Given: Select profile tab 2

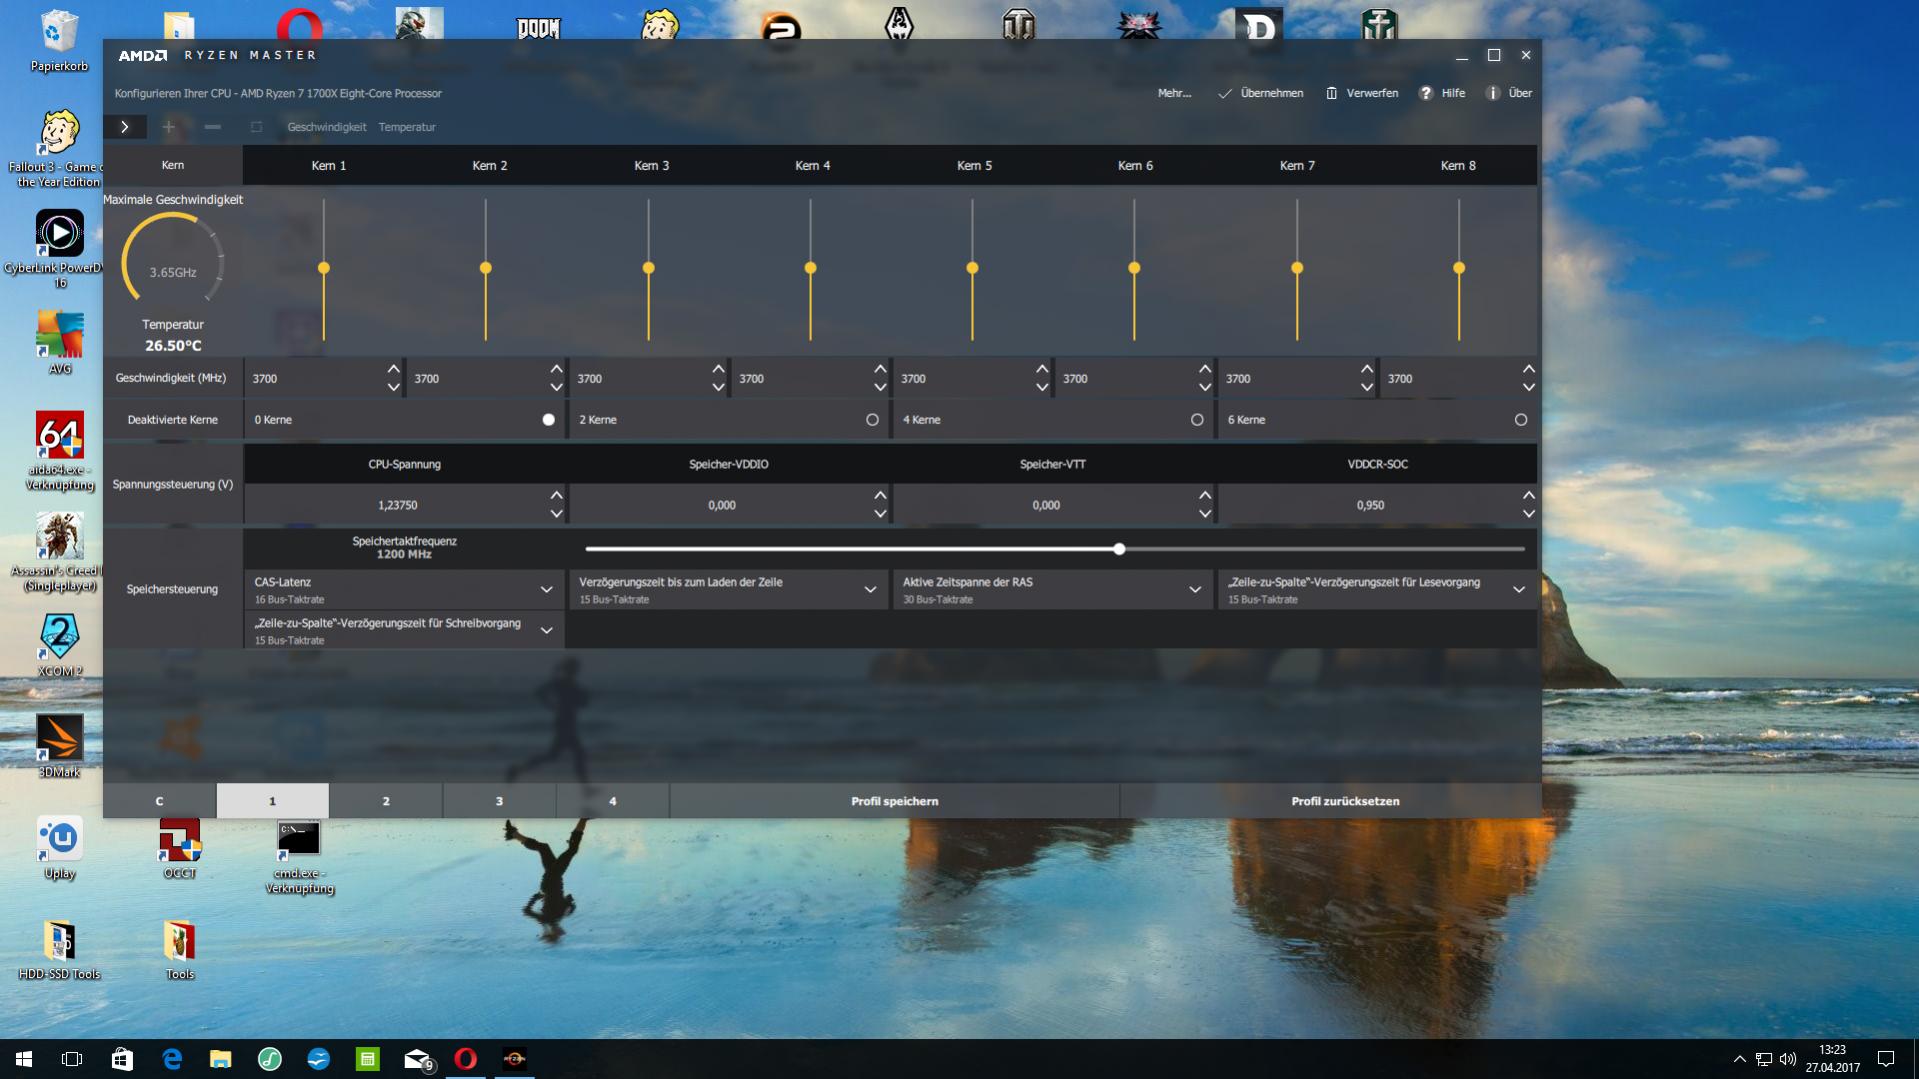Looking at the screenshot, I should (386, 801).
